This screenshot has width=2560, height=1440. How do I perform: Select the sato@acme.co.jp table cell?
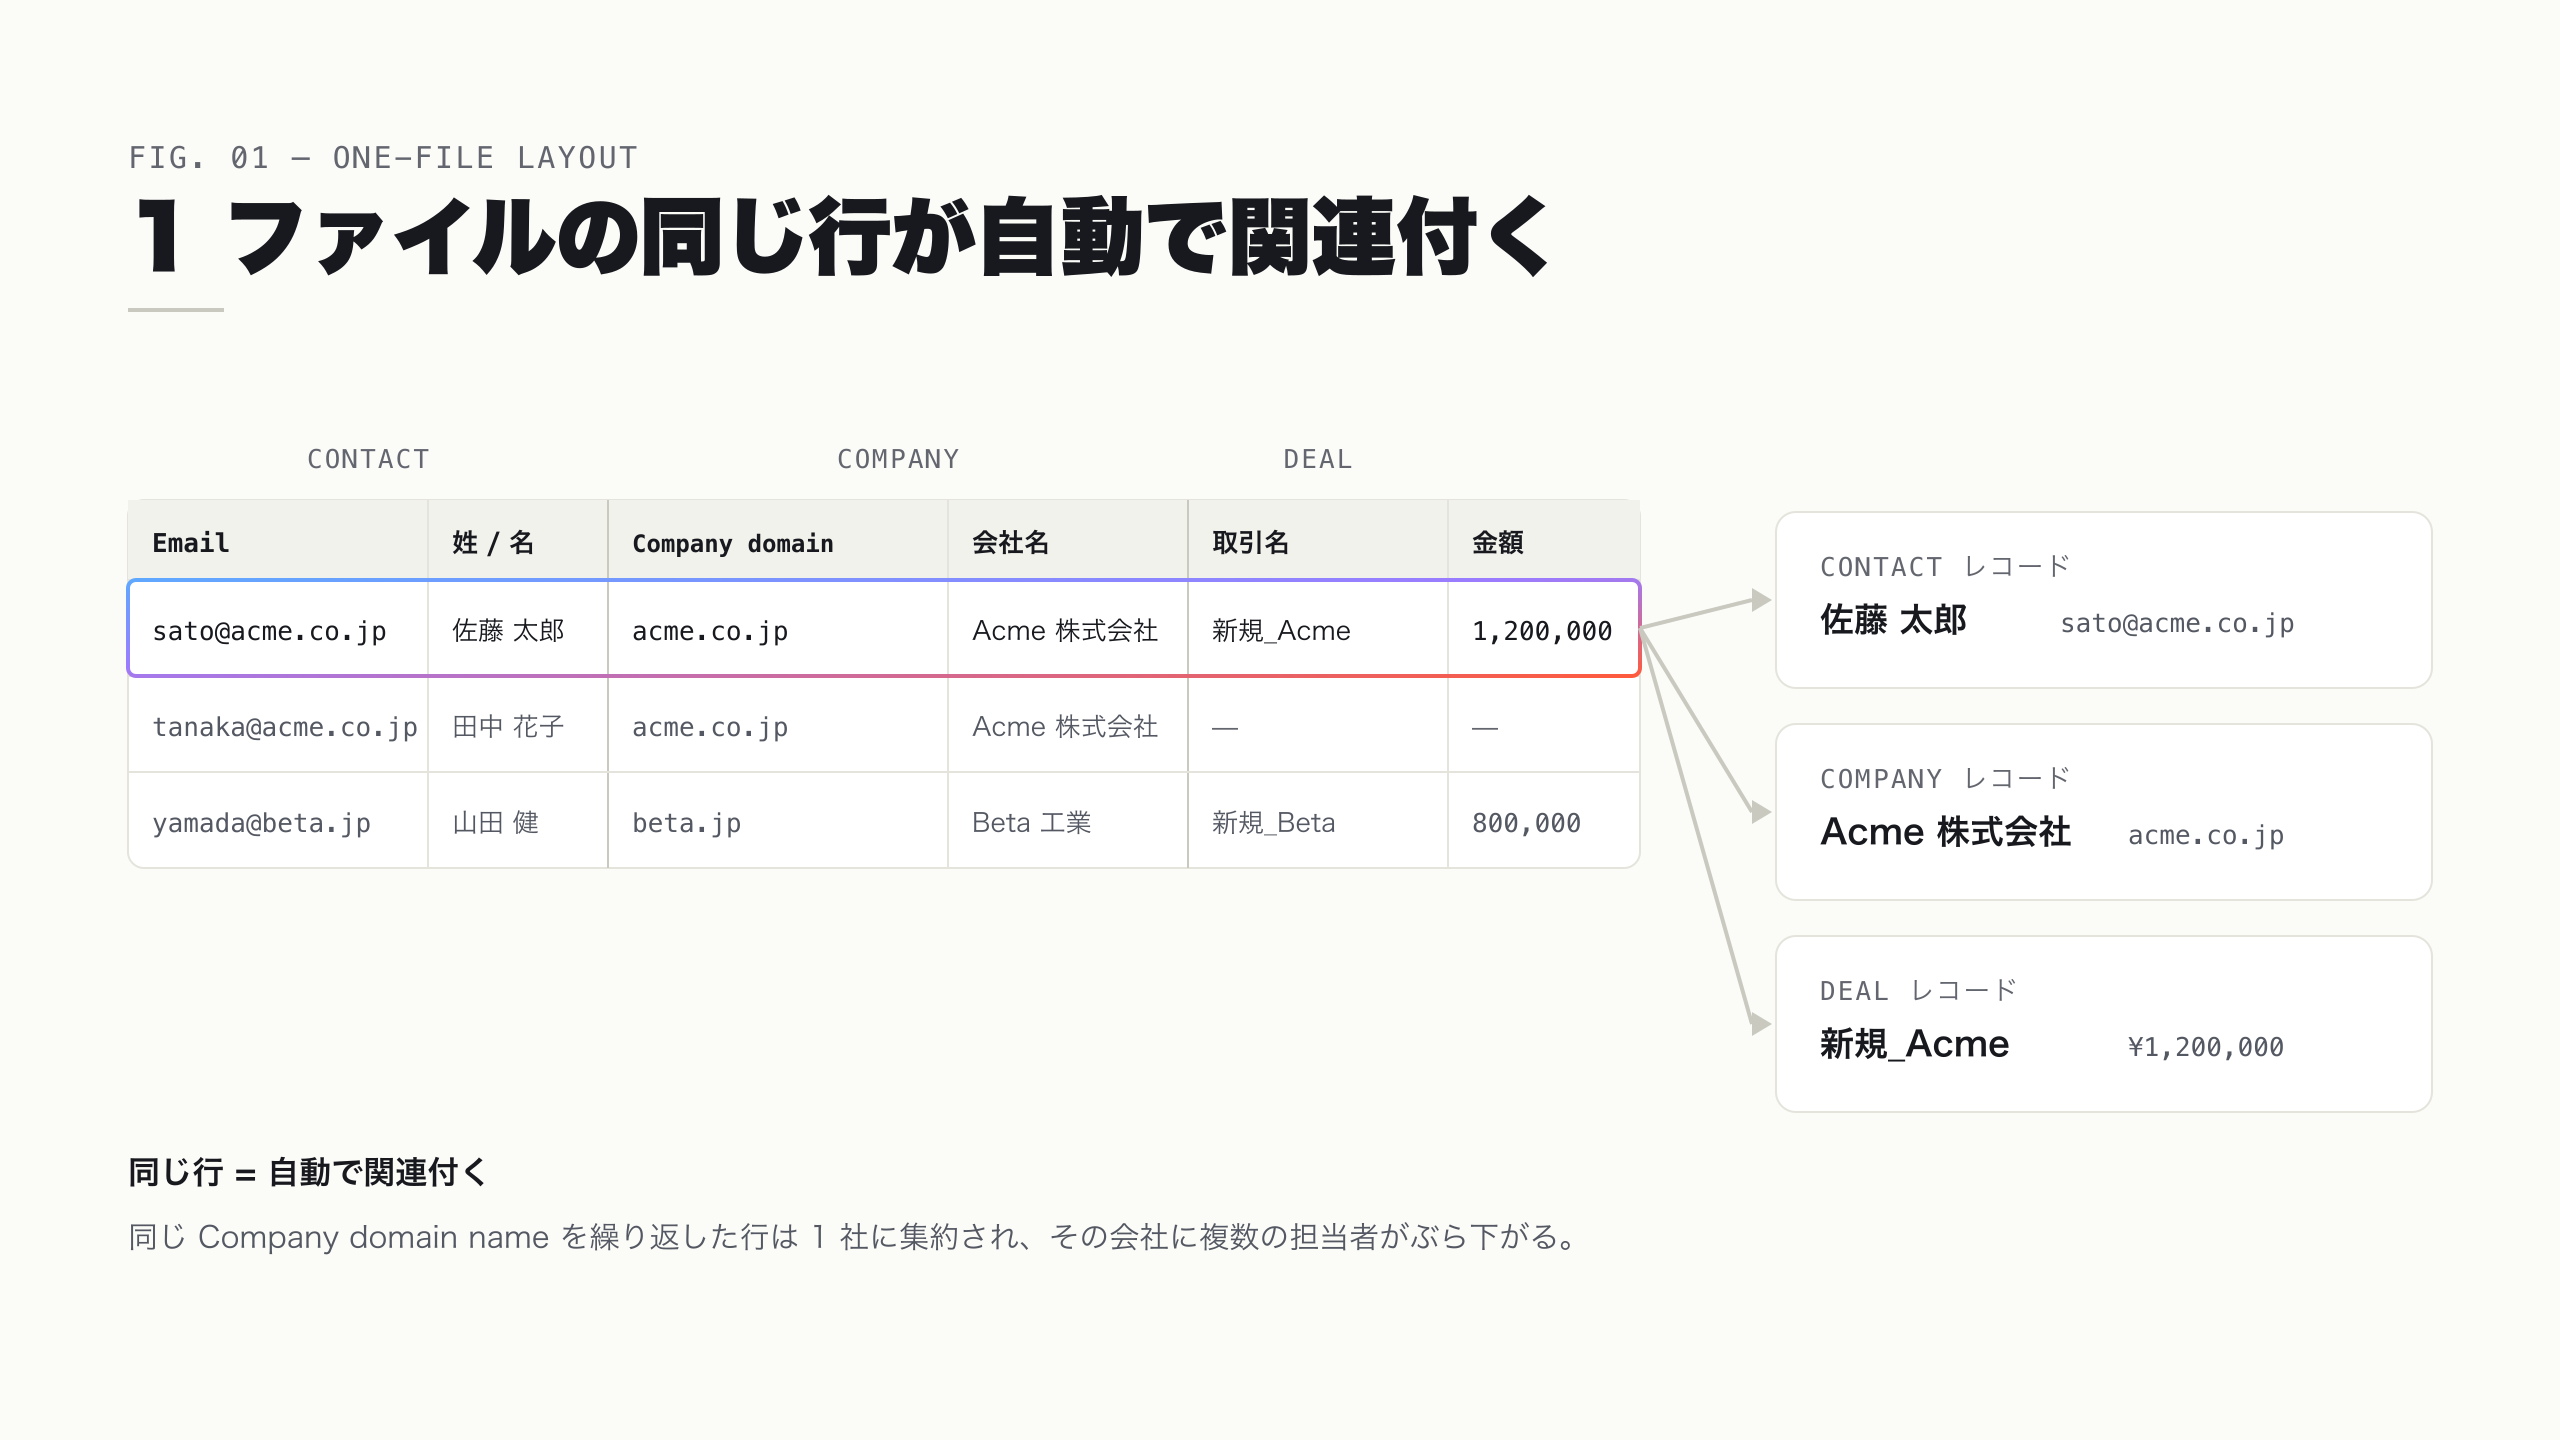[278, 630]
